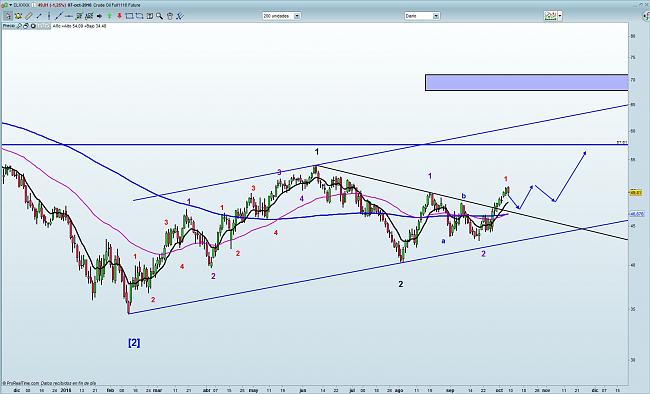Viewport: 650px width, 394px height.
Task: Click the horizontal resistance line price label
Action: pos(622,142)
